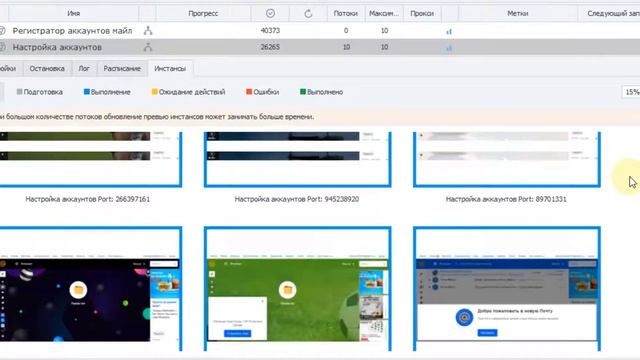Image resolution: width=640 pixels, height=360 pixels.
Task: Sort by the Метки column header
Action: pyautogui.click(x=518, y=13)
